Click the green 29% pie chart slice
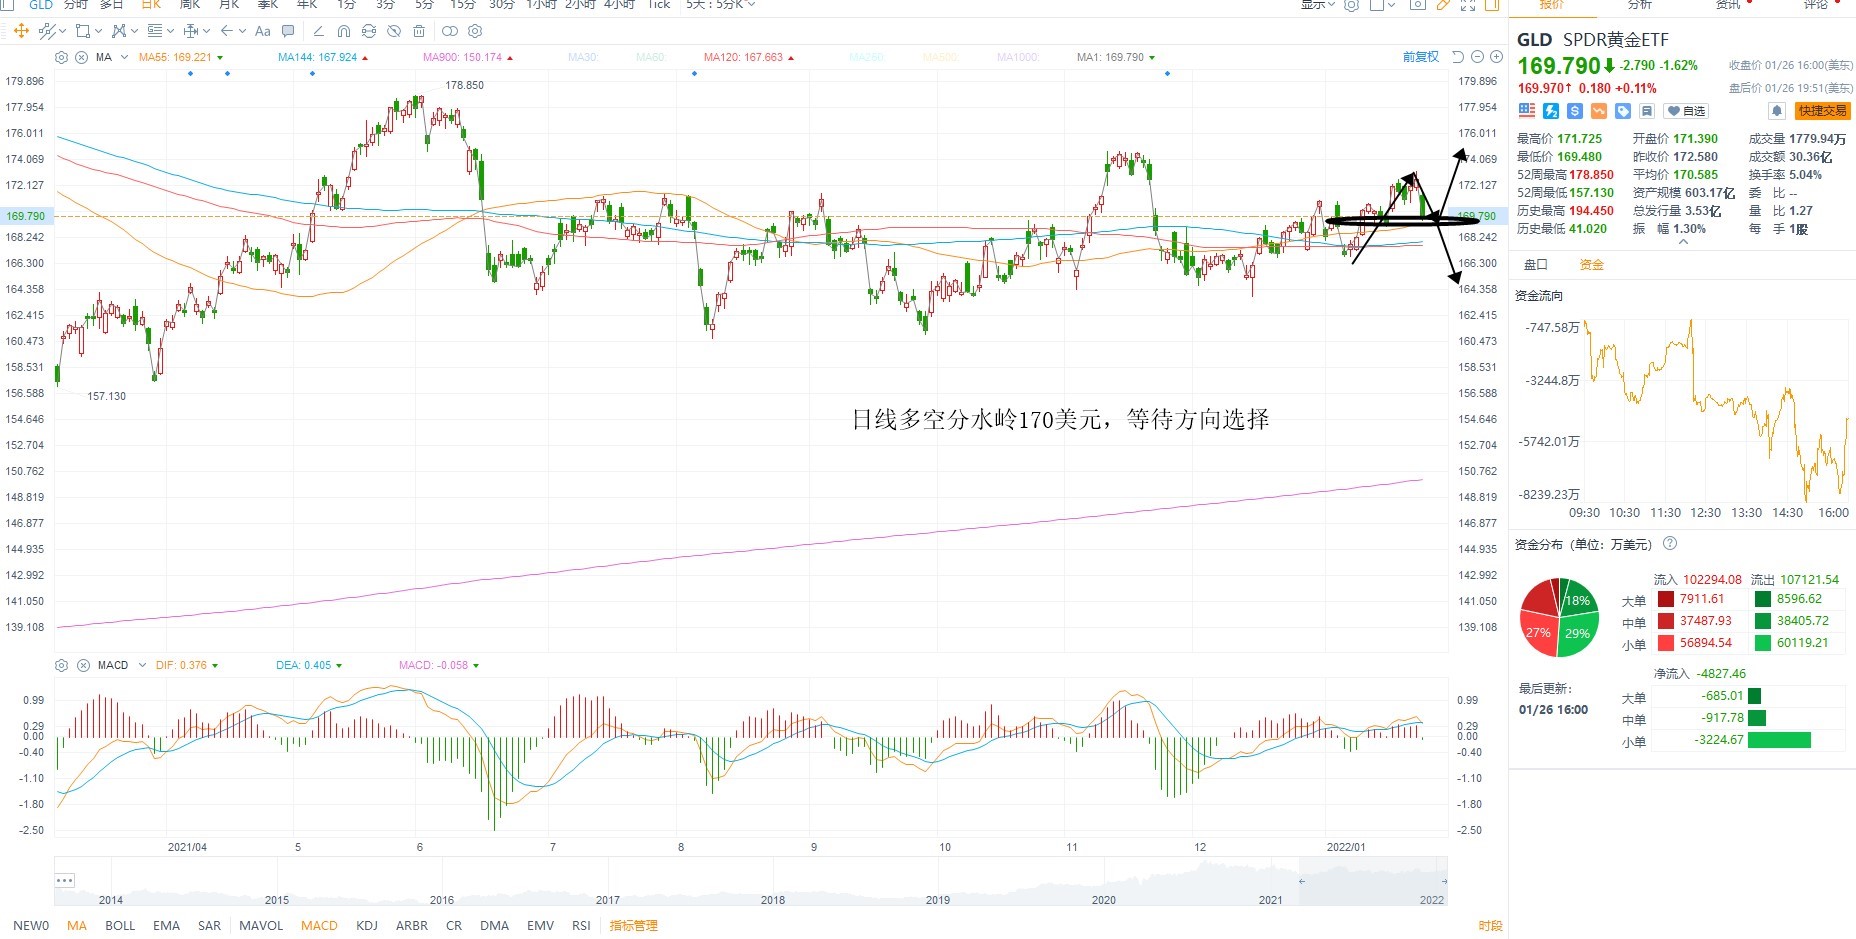 (x=1577, y=633)
